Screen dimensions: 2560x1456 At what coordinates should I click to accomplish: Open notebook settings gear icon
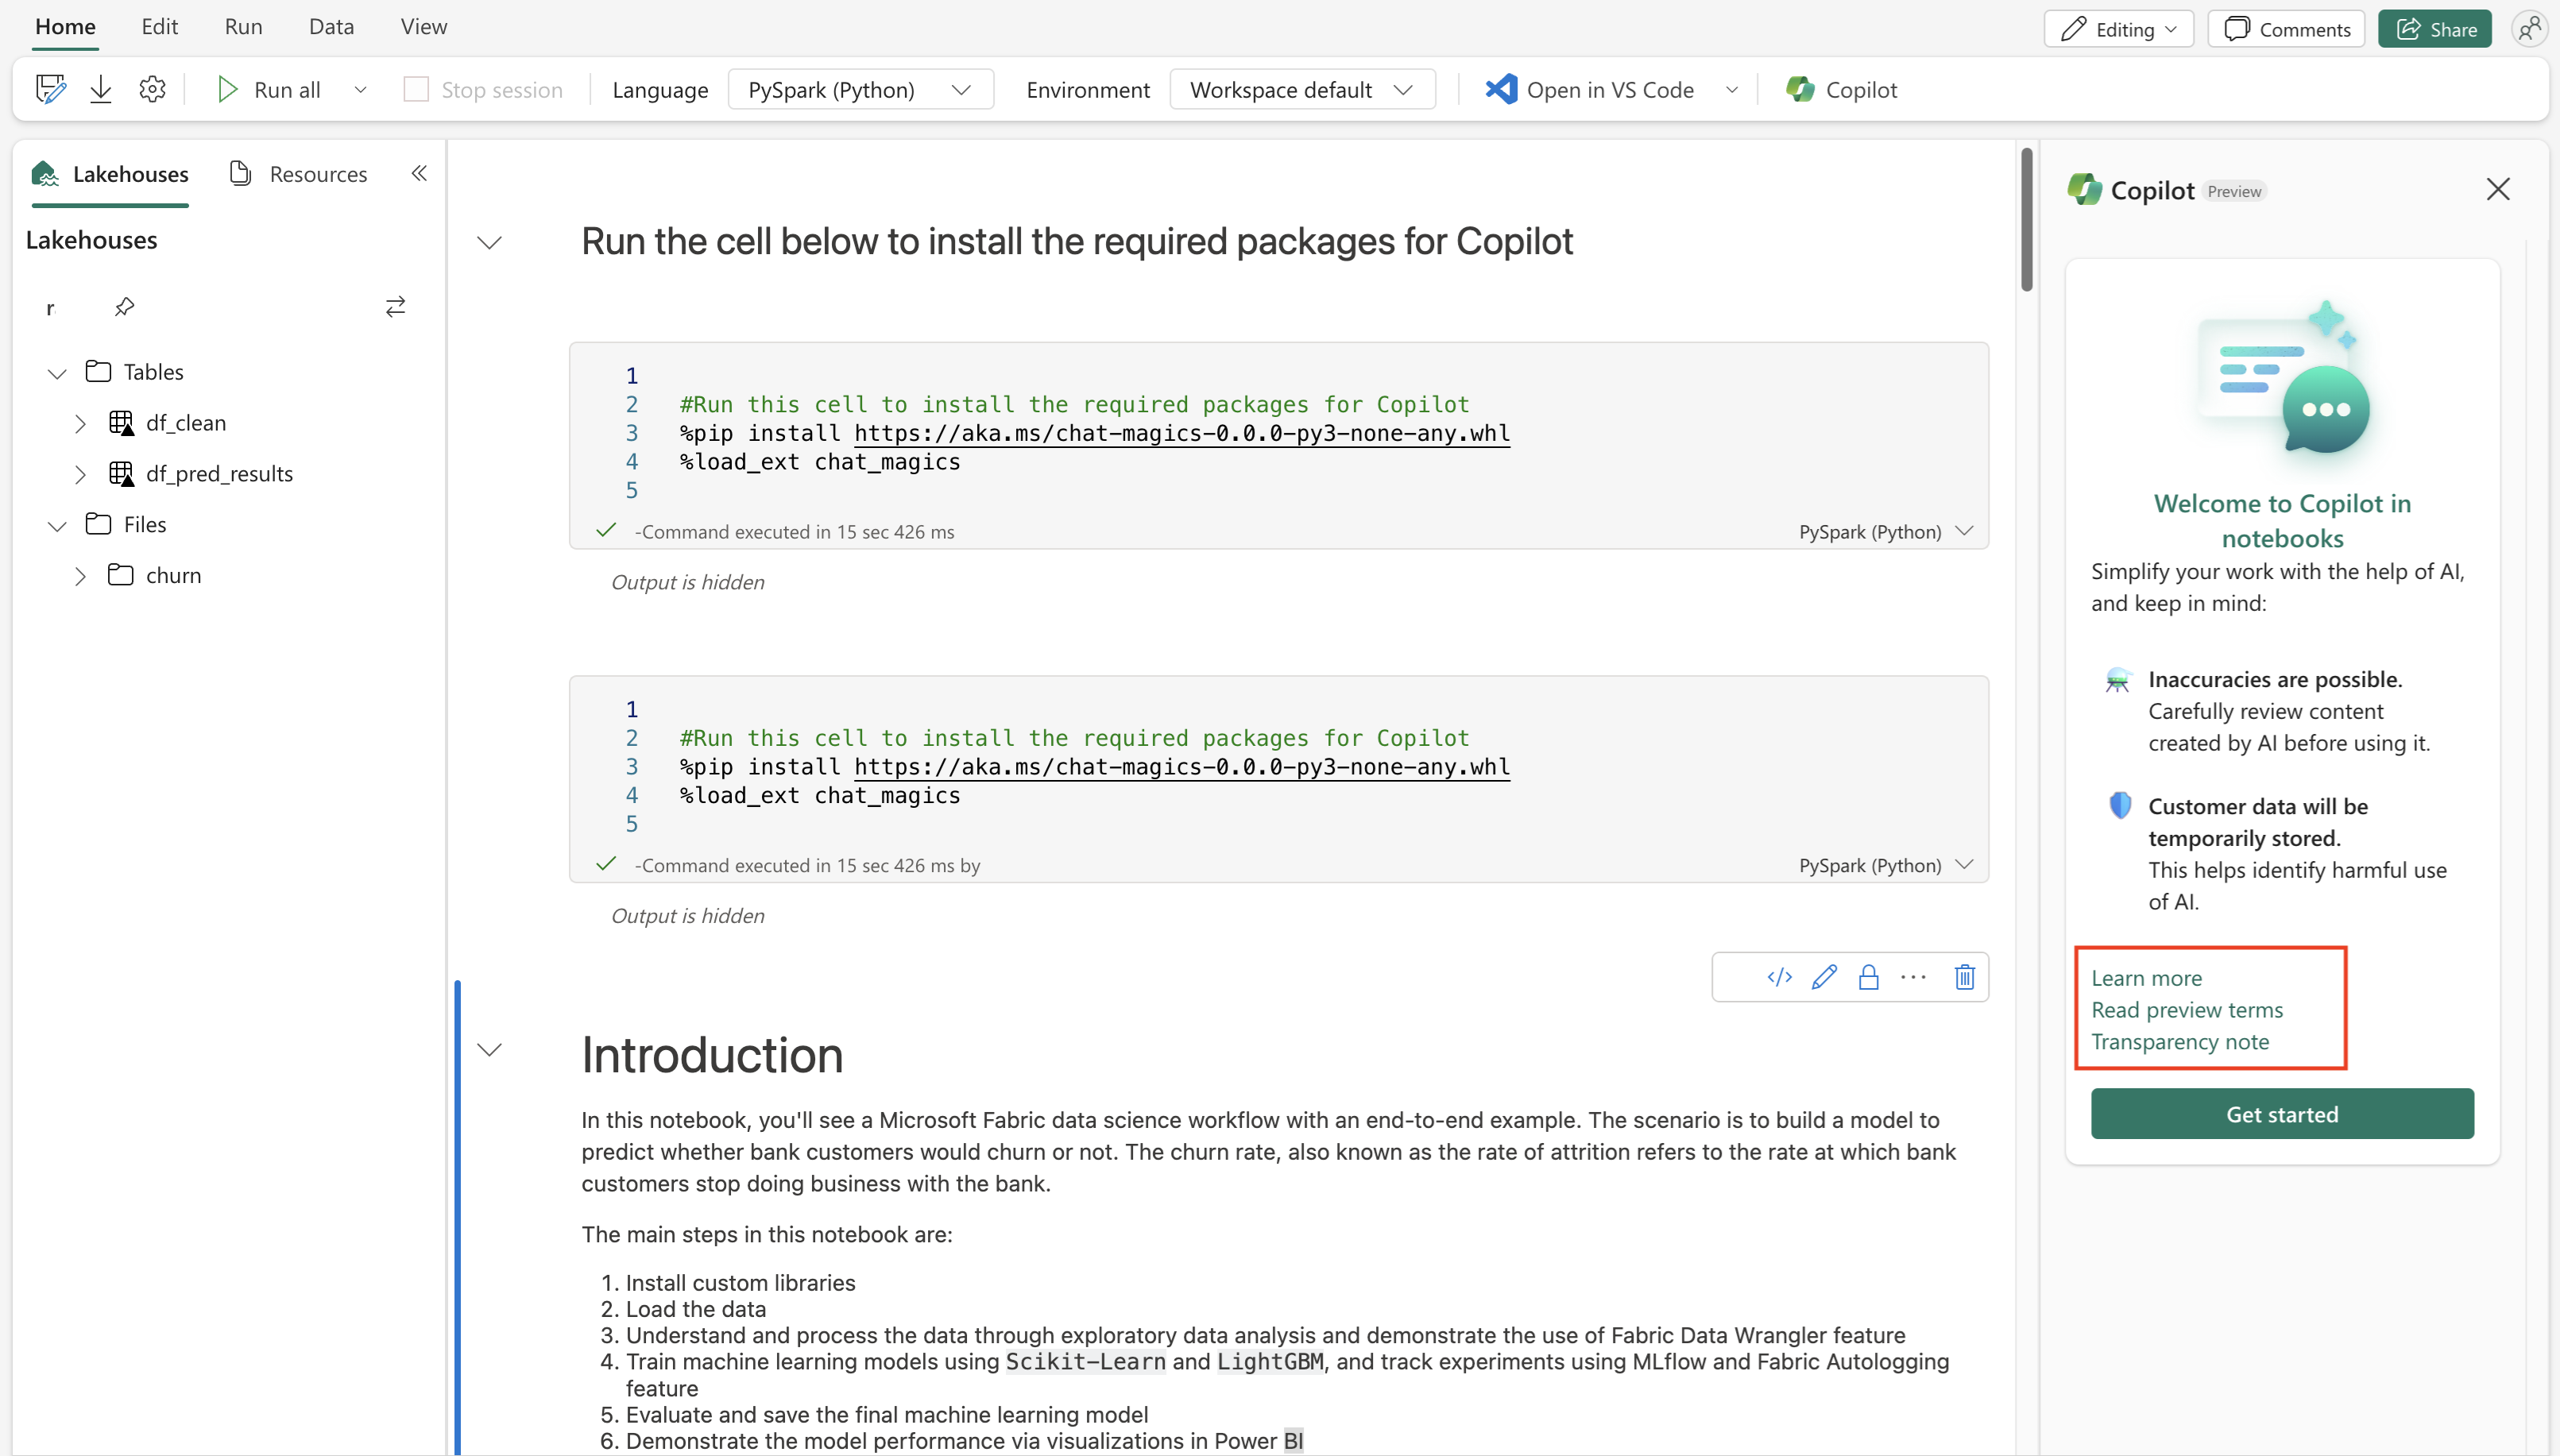point(152,90)
